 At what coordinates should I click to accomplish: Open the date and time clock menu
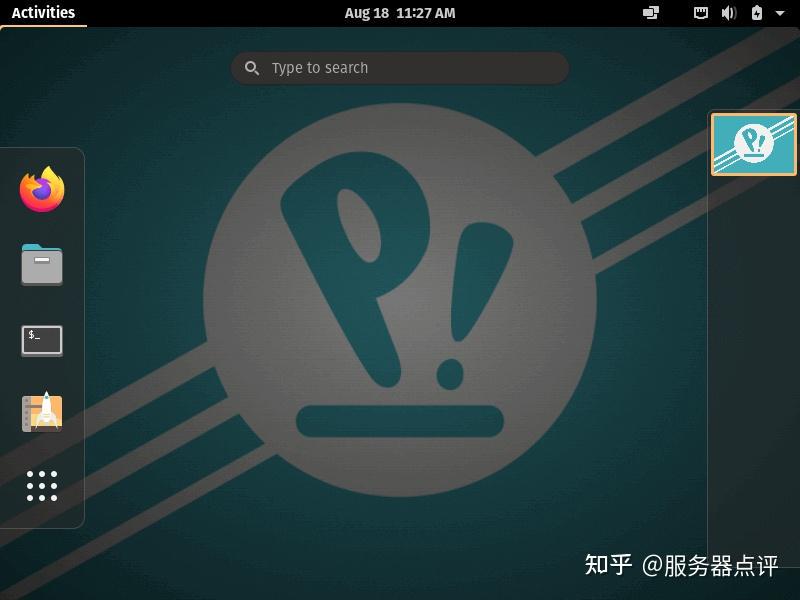point(399,13)
